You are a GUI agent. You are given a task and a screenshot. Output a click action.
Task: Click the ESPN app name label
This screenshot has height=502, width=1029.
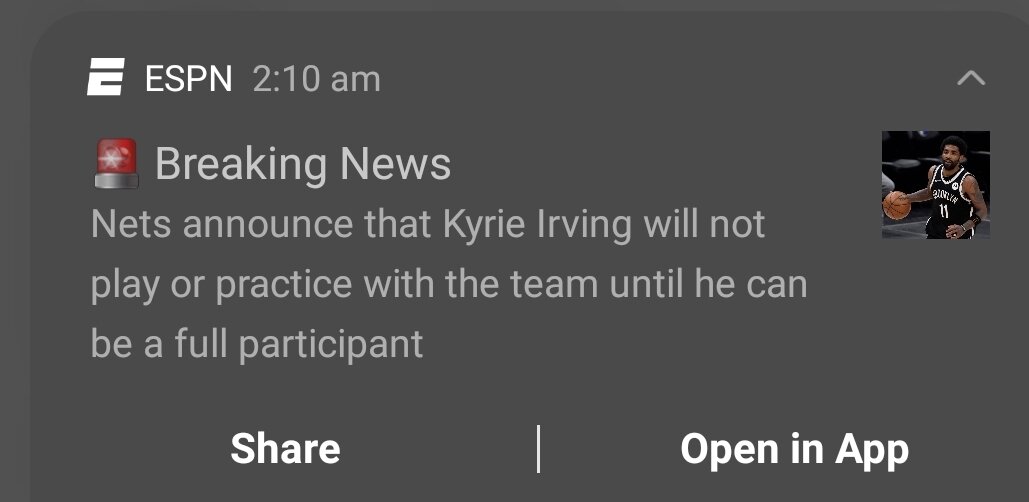(x=189, y=79)
